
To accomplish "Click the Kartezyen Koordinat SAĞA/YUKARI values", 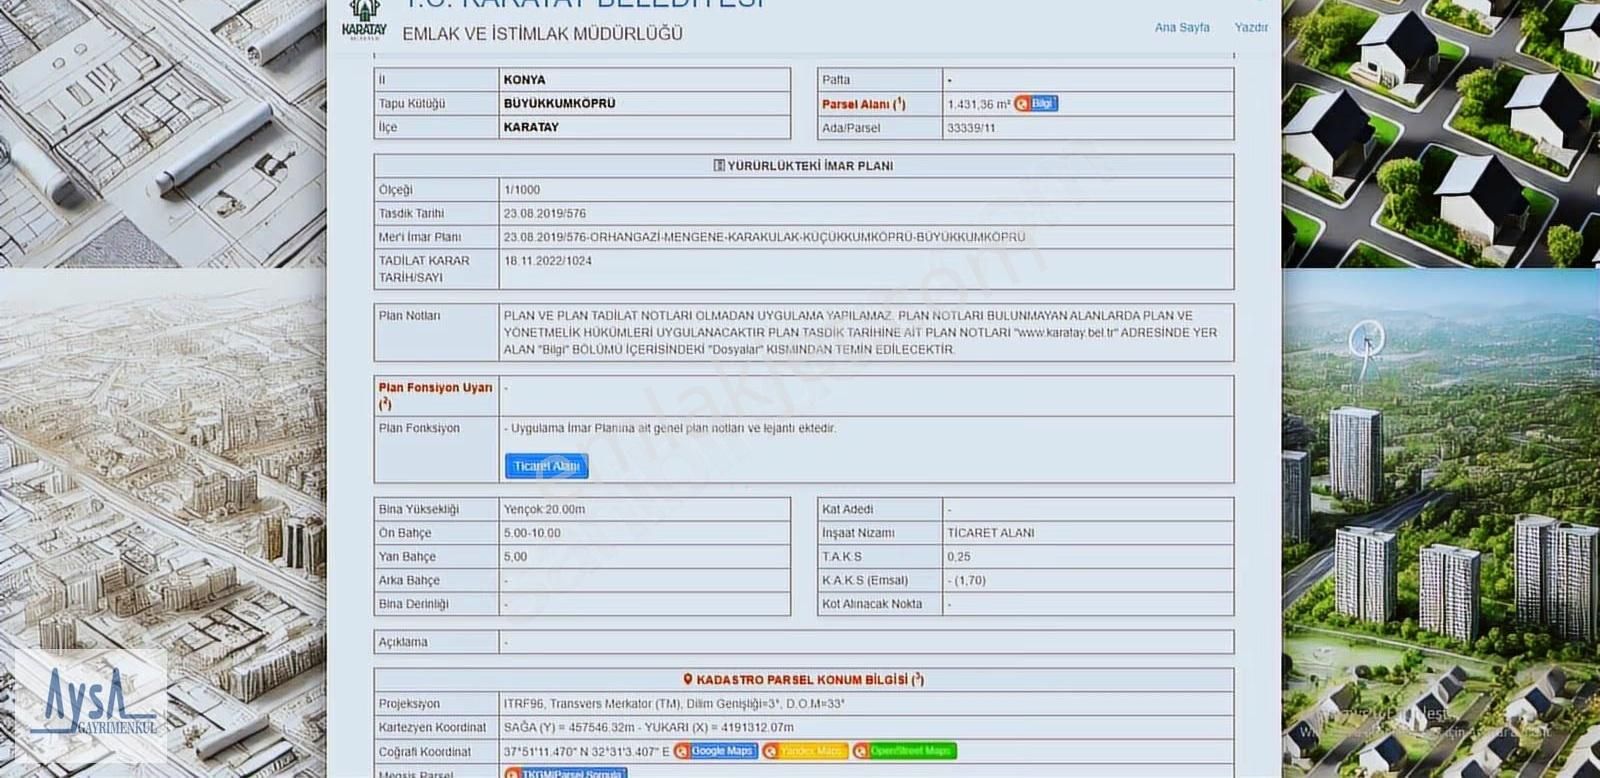I will pyautogui.click(x=648, y=728).
